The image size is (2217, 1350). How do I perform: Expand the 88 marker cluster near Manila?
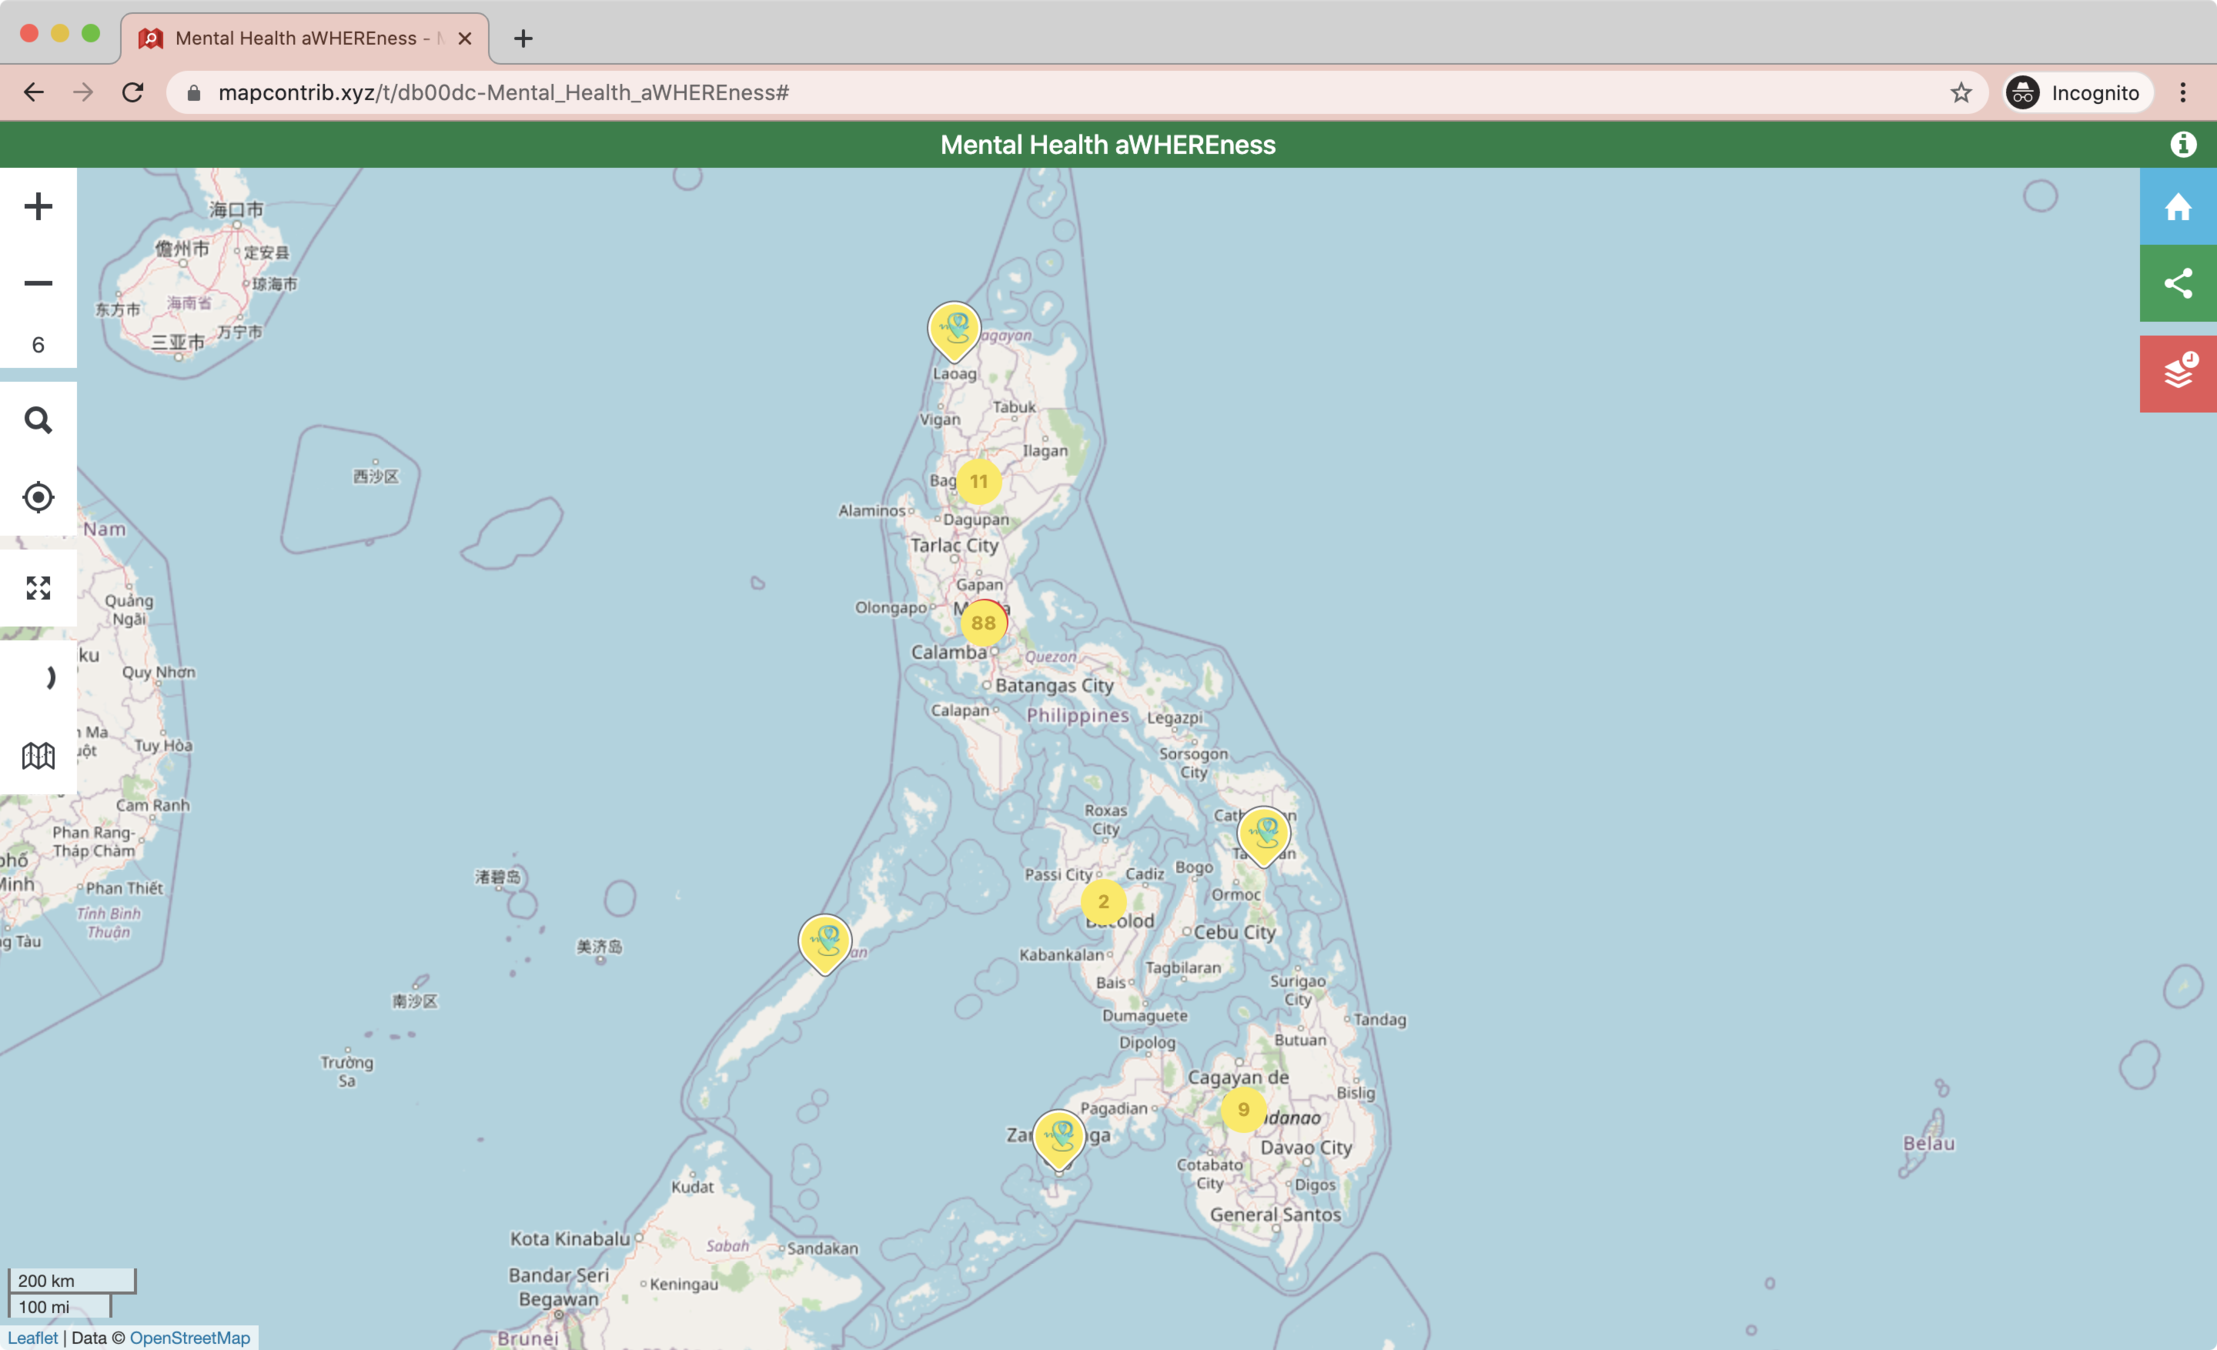point(983,623)
